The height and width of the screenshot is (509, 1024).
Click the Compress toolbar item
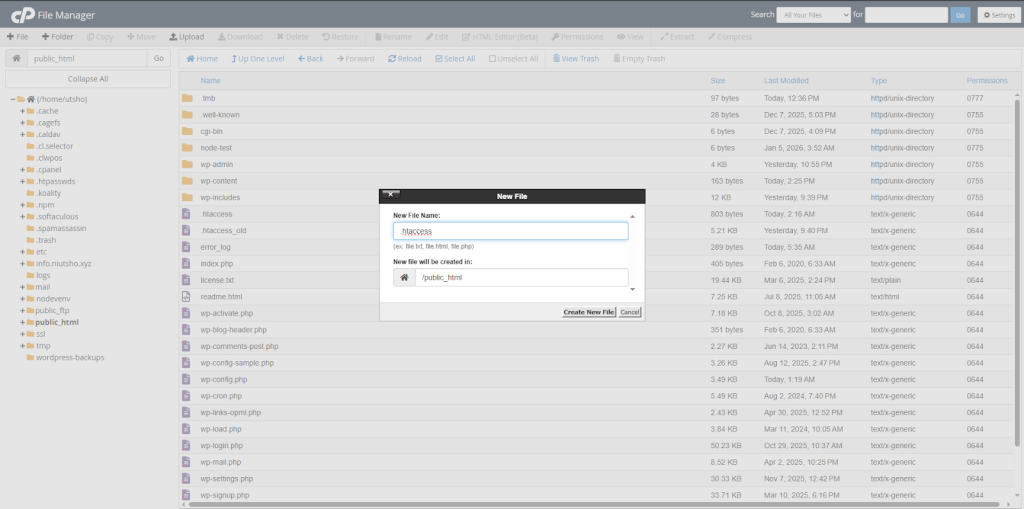tap(730, 37)
